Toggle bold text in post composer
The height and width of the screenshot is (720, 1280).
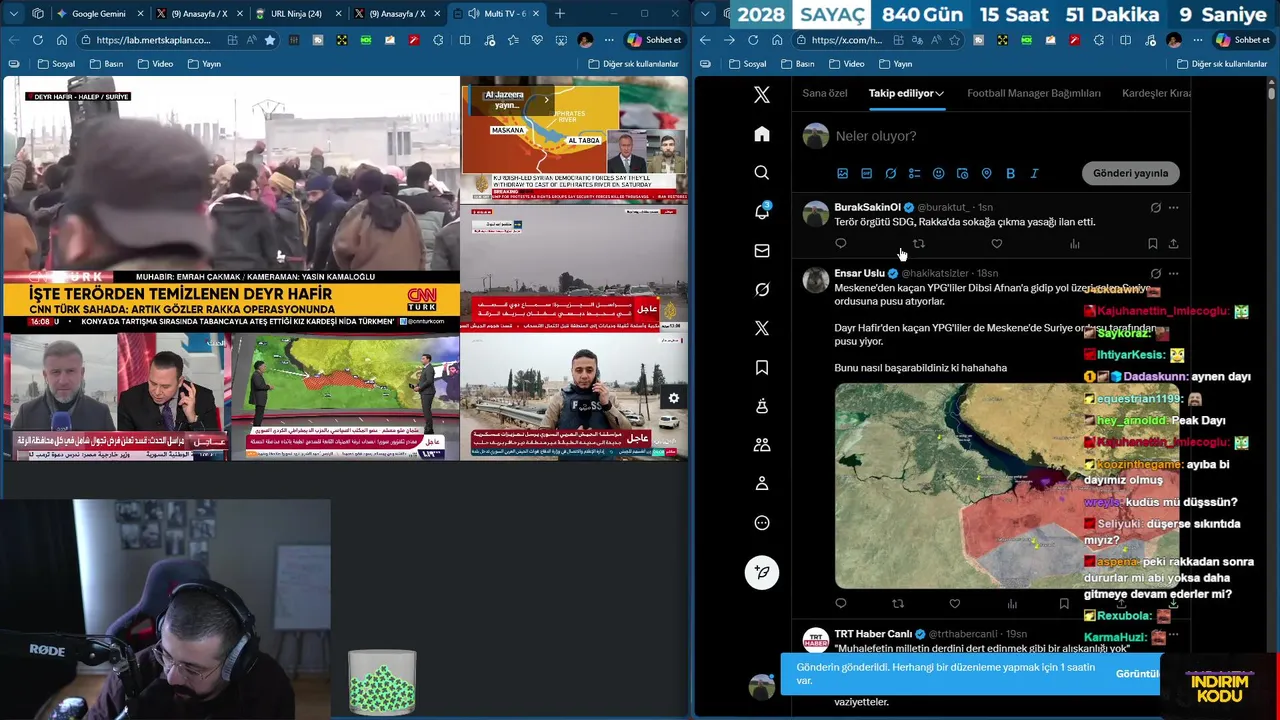(1010, 173)
